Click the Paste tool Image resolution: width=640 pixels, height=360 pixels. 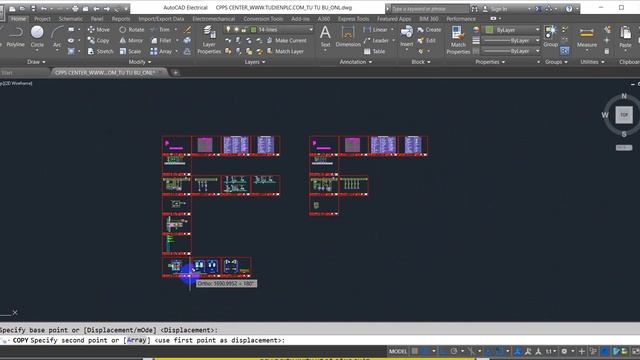[625, 37]
